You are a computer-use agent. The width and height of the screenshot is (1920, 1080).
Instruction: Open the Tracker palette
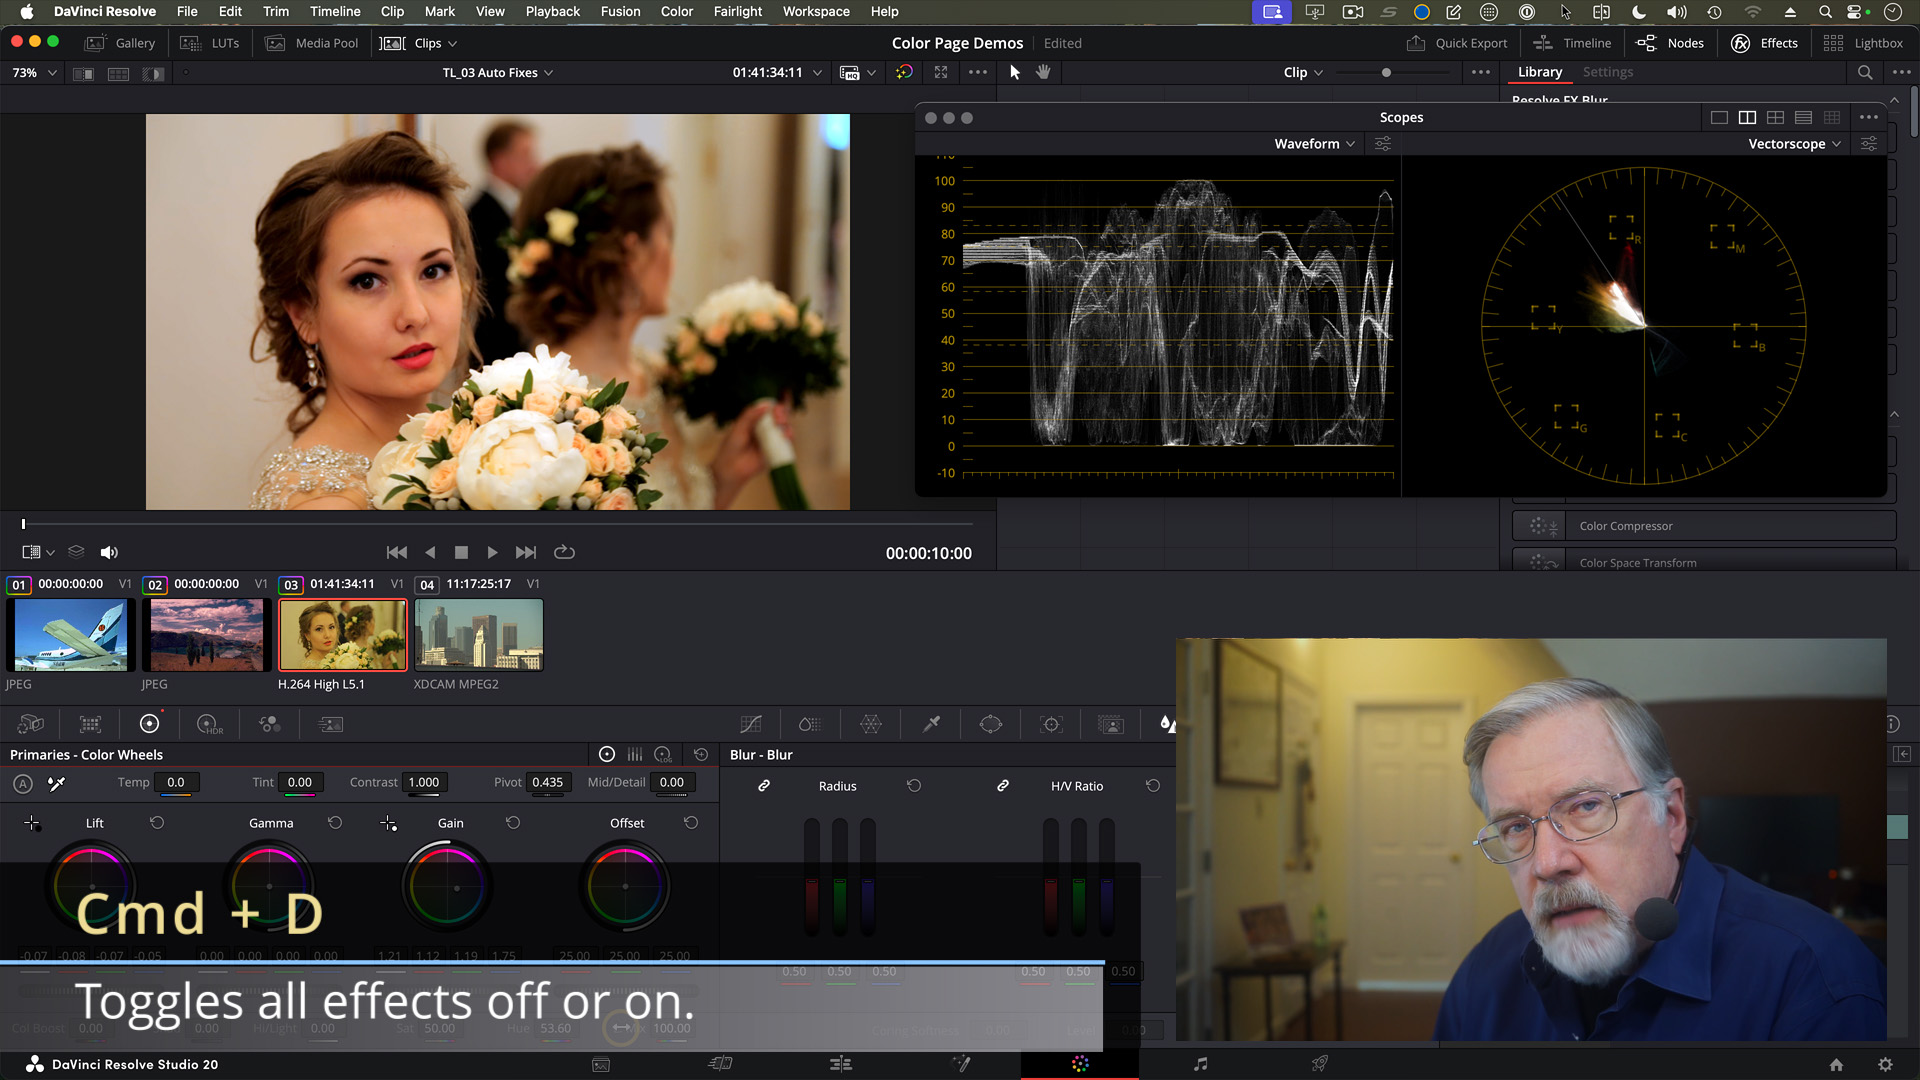[x=1051, y=724]
